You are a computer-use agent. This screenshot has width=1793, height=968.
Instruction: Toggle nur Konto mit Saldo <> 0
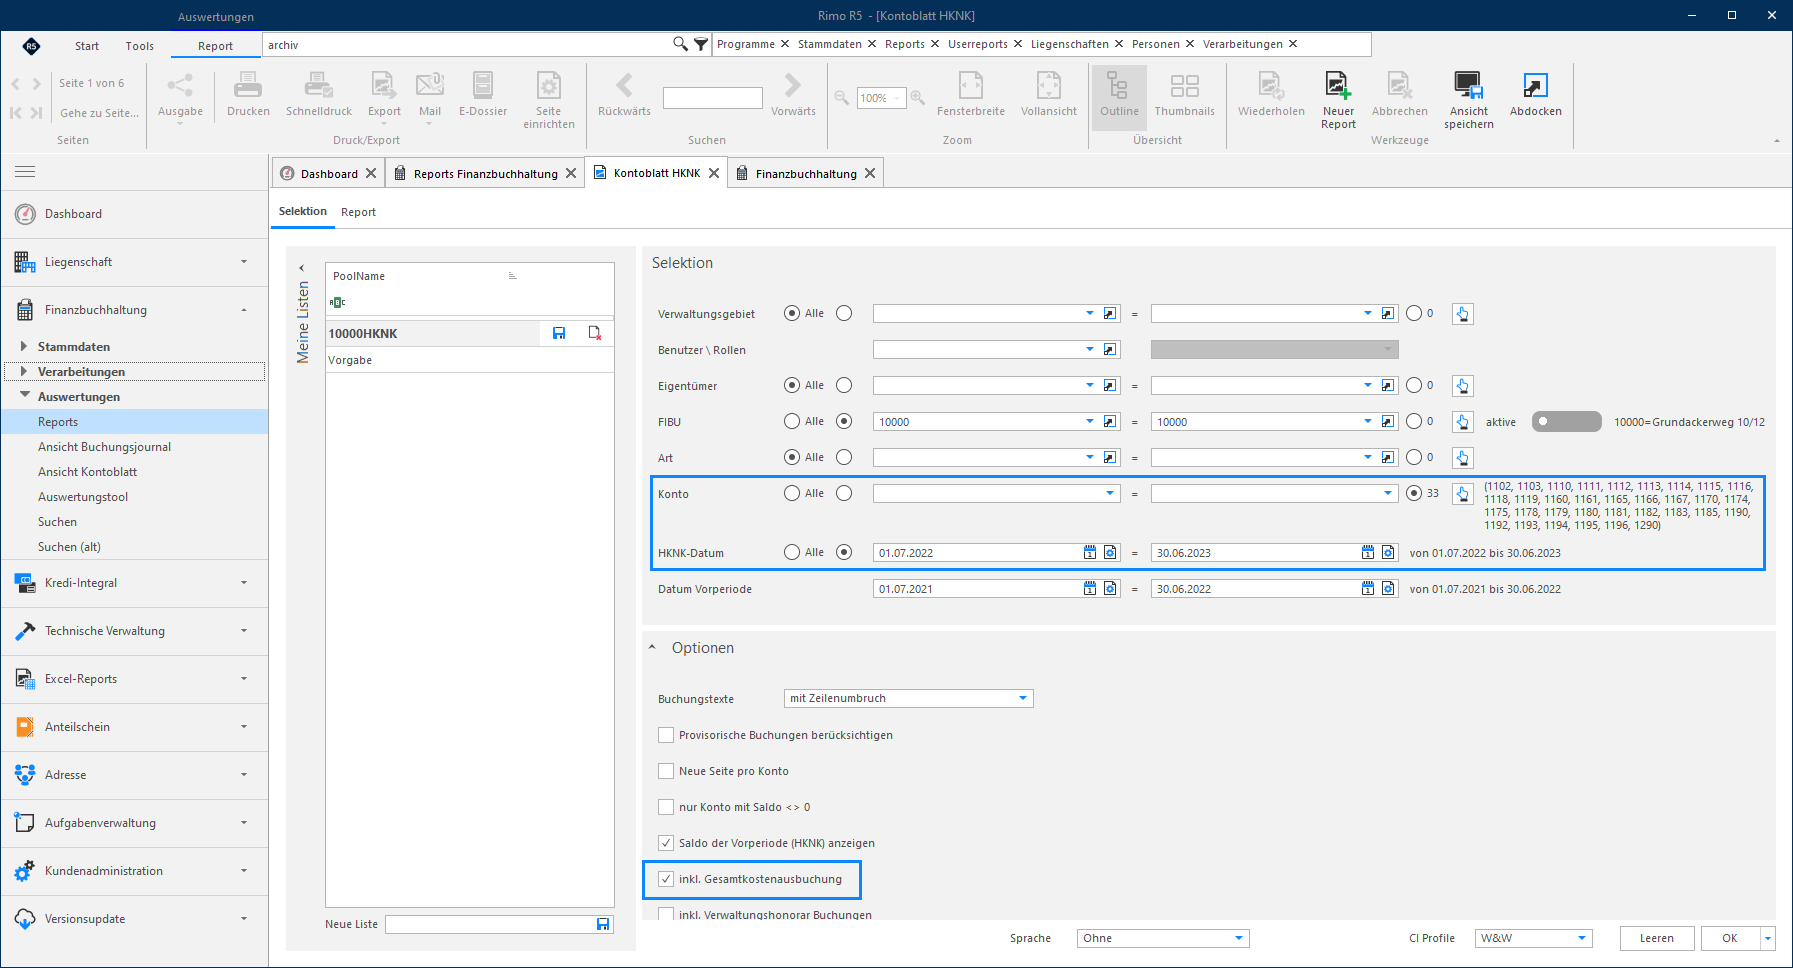pyautogui.click(x=666, y=807)
